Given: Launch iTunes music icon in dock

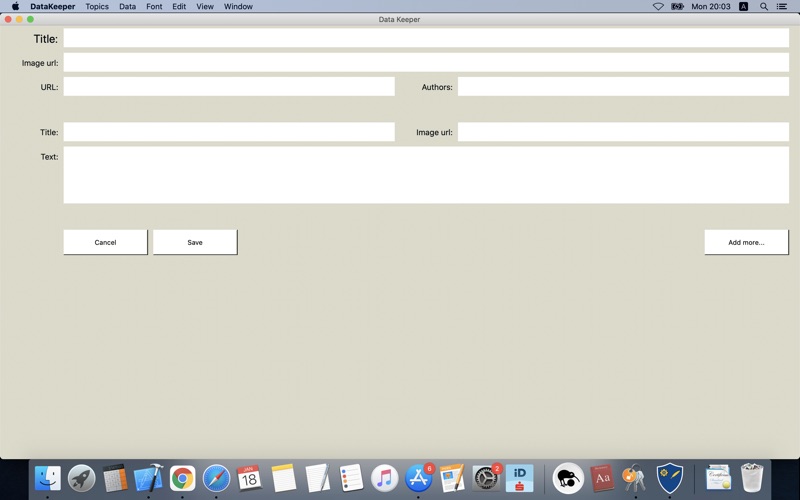Looking at the screenshot, I should coord(384,478).
